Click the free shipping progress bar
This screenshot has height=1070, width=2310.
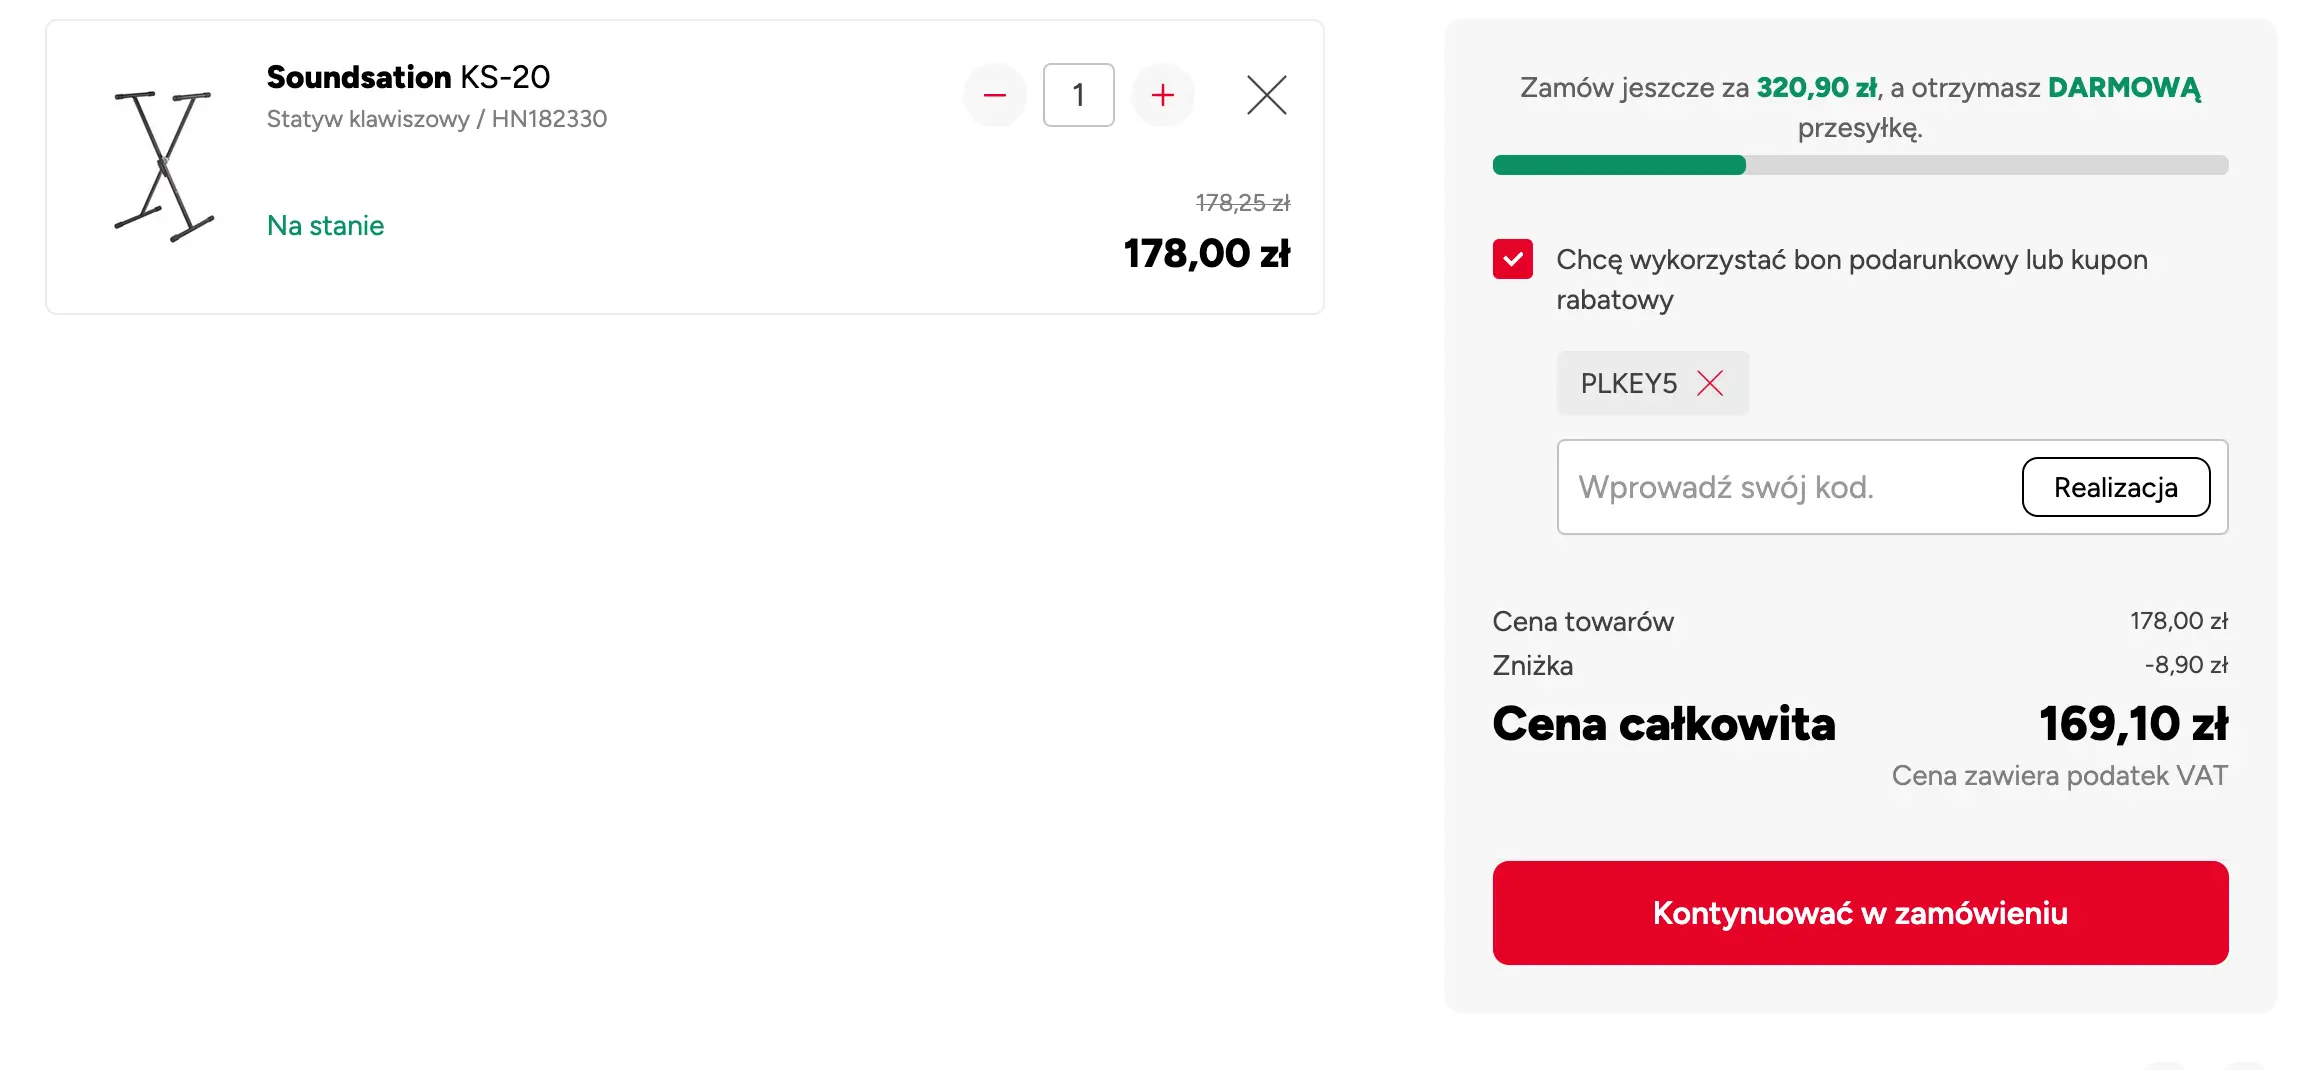click(x=1860, y=166)
